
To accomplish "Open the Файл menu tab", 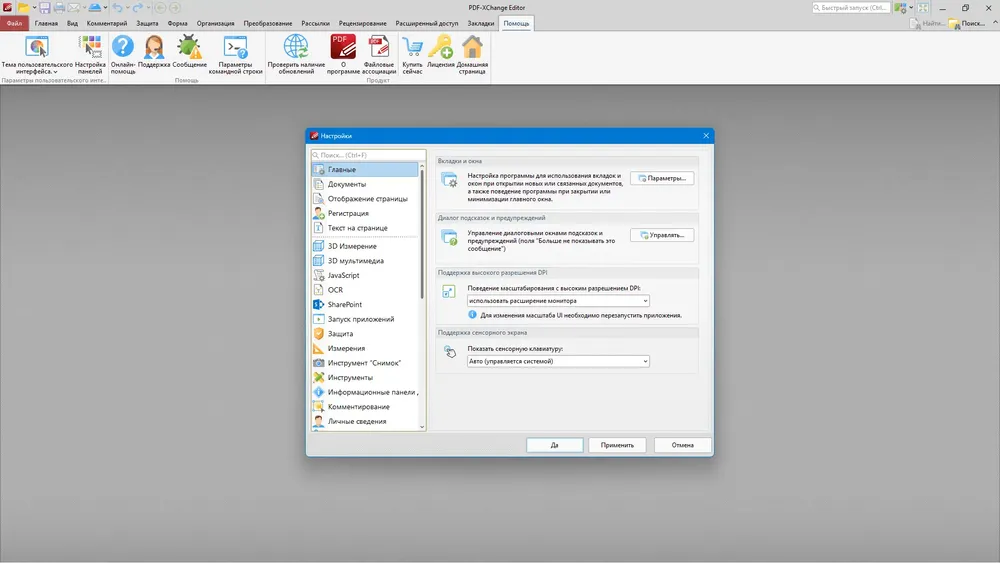I will pyautogui.click(x=14, y=22).
